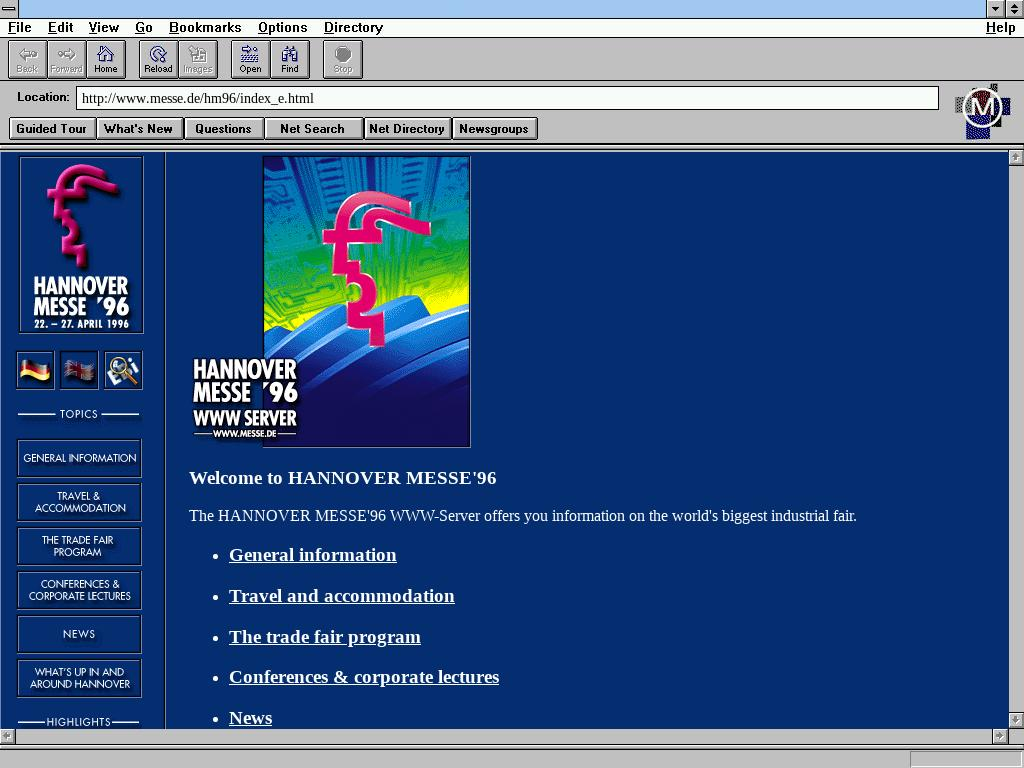
Task: Click the Find binoculars icon
Action: point(289,59)
